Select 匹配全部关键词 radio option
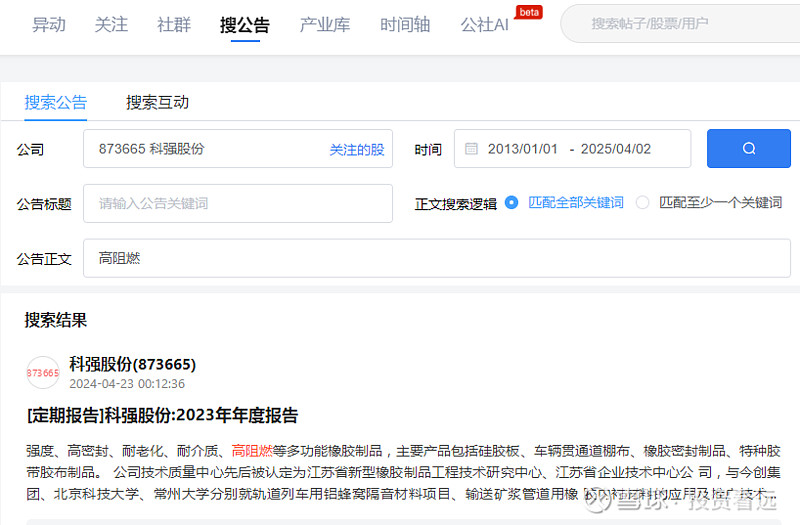 pyautogui.click(x=511, y=203)
